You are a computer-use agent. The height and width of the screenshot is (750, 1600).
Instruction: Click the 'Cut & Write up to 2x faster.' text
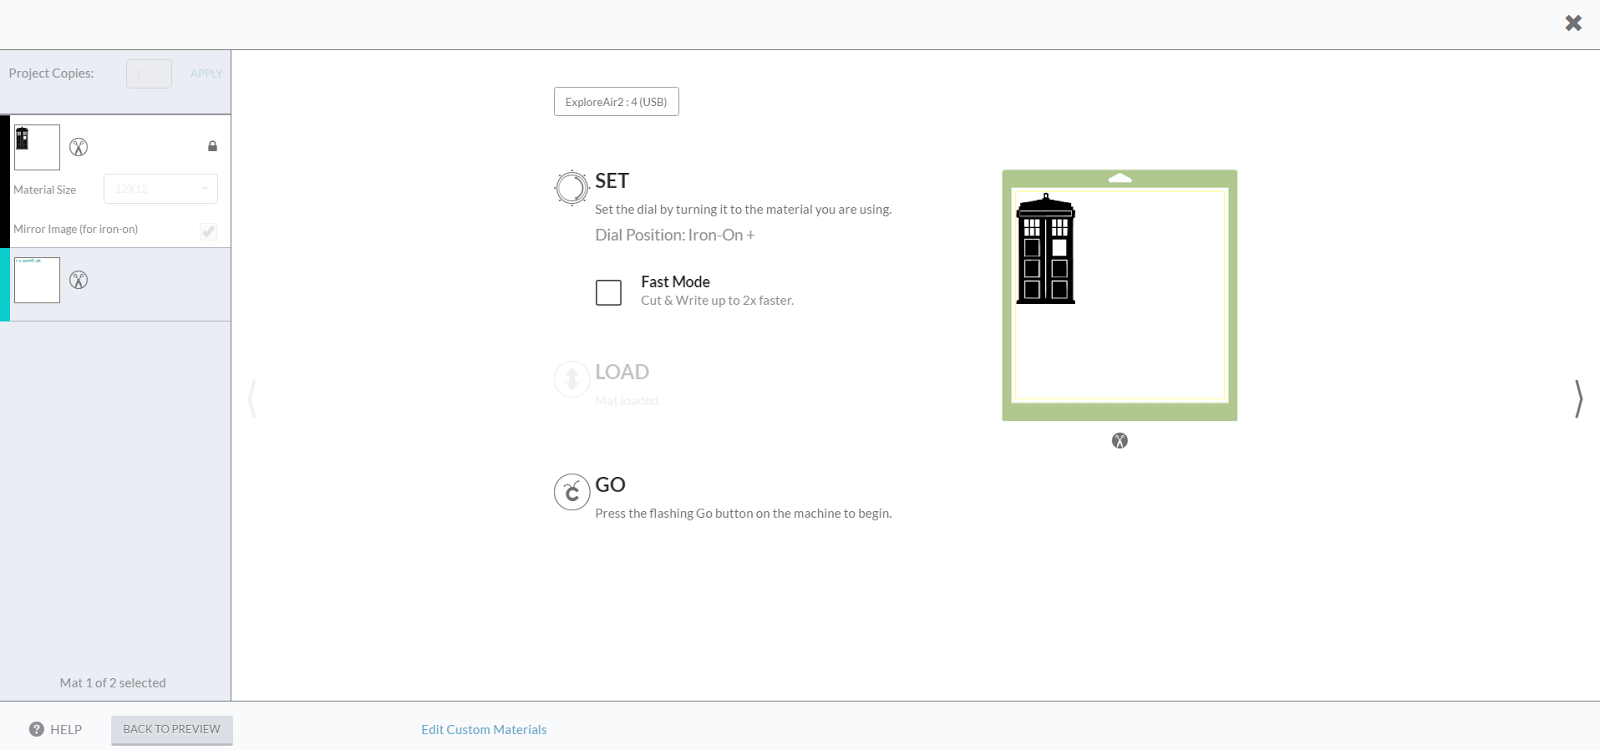coord(717,301)
